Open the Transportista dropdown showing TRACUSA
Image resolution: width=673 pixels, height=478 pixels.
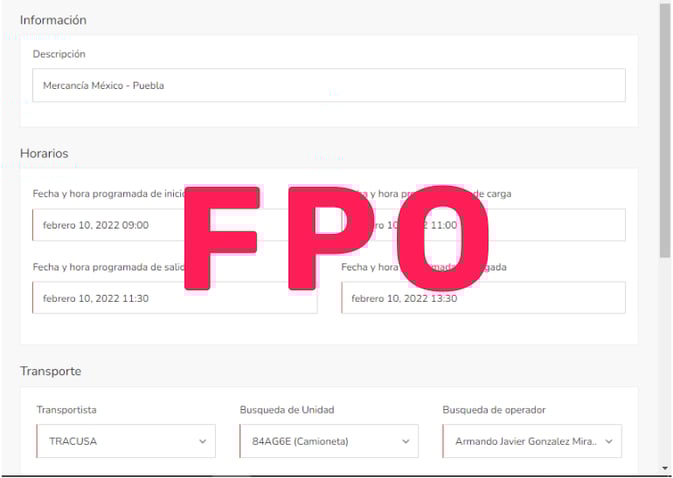click(126, 441)
